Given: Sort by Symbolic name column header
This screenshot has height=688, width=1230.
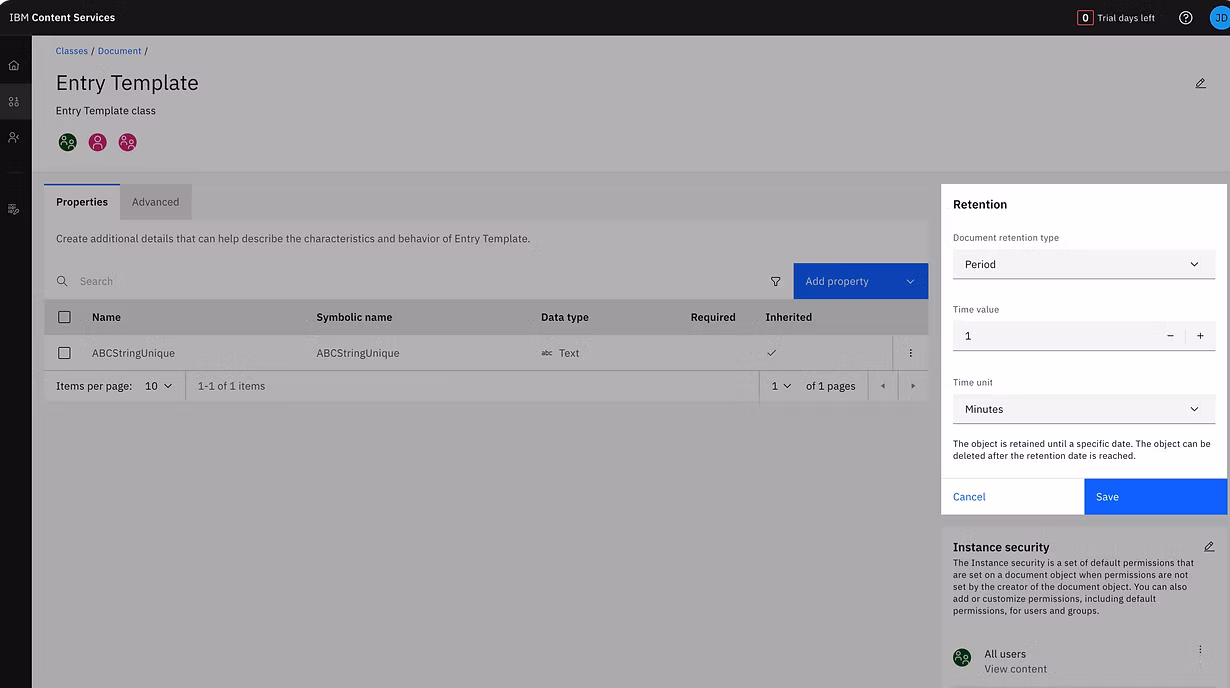Looking at the screenshot, I should click(354, 317).
